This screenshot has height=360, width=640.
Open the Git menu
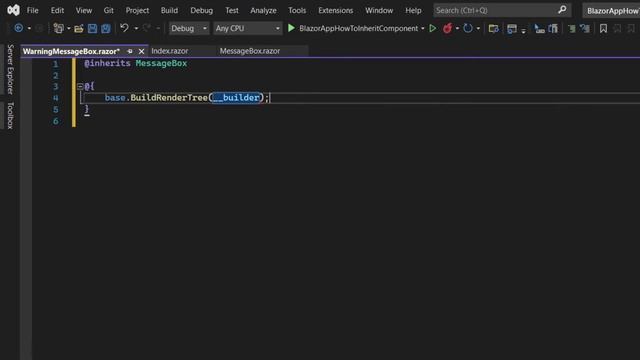point(109,10)
